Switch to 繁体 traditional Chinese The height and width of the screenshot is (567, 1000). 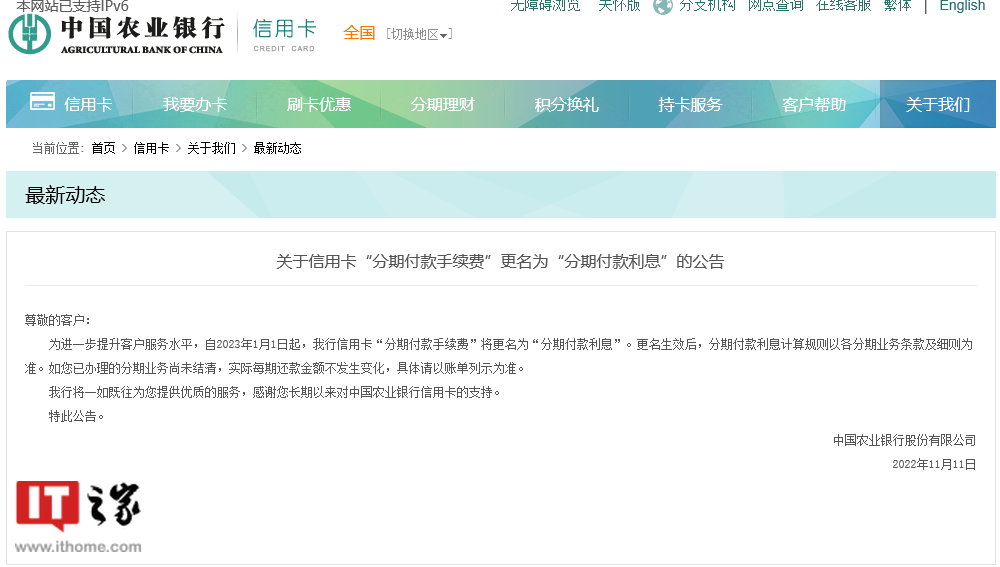tap(897, 6)
